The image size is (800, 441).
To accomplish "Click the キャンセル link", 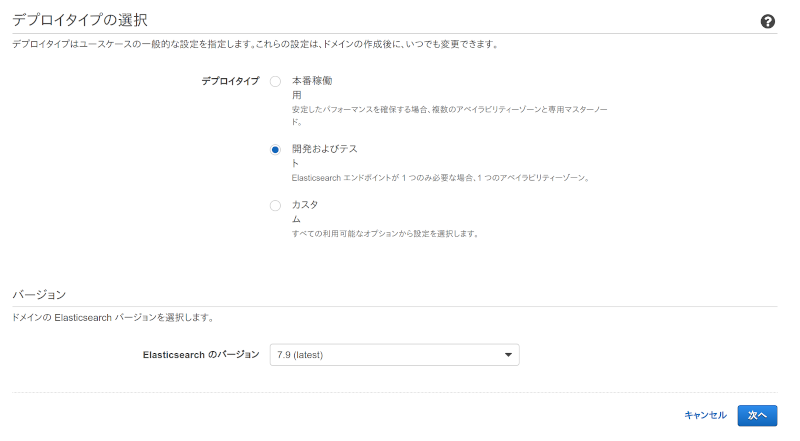I will click(705, 415).
